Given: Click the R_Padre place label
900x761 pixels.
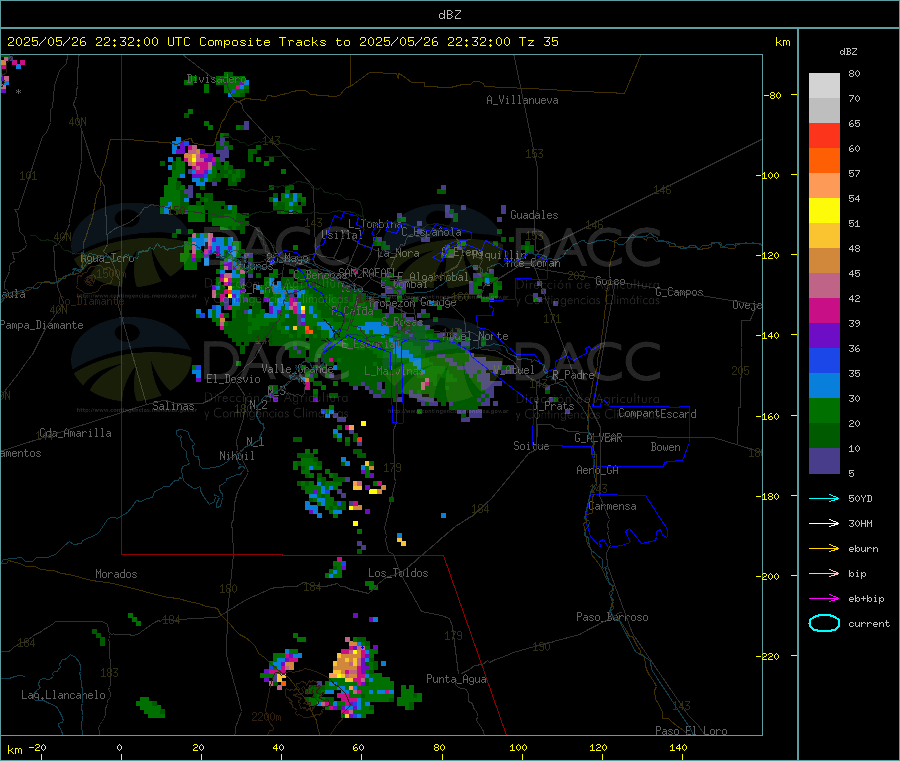Looking at the screenshot, I should coord(573,375).
